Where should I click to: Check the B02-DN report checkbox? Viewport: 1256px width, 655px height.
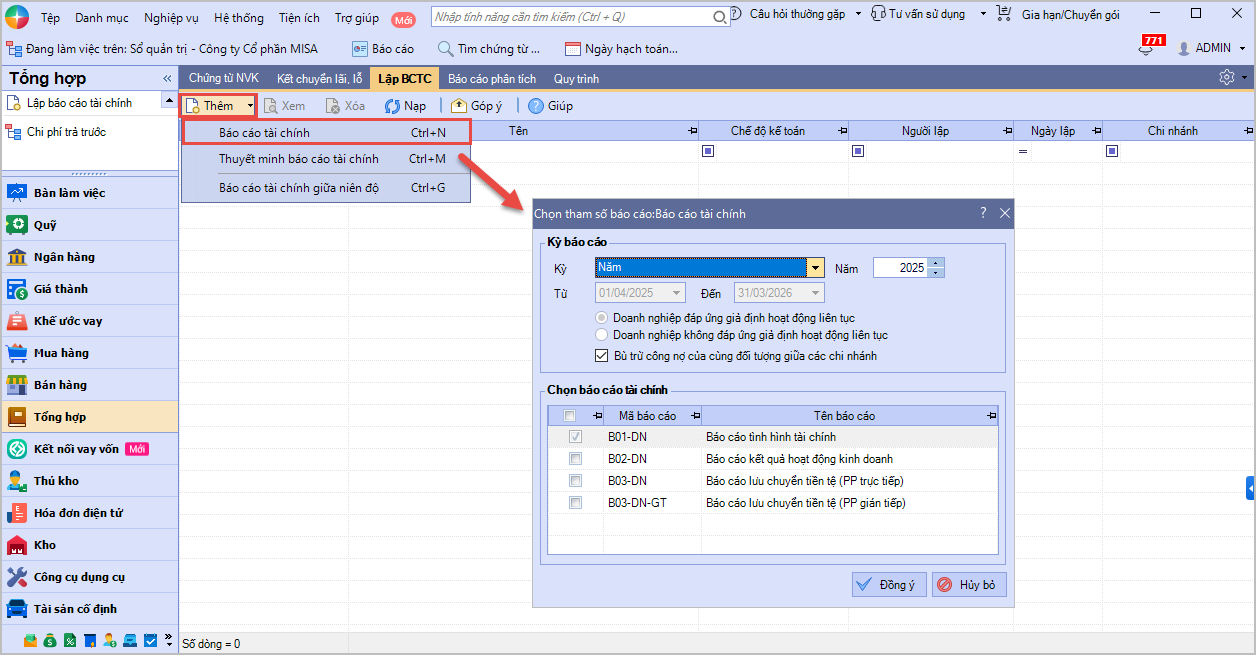(575, 459)
